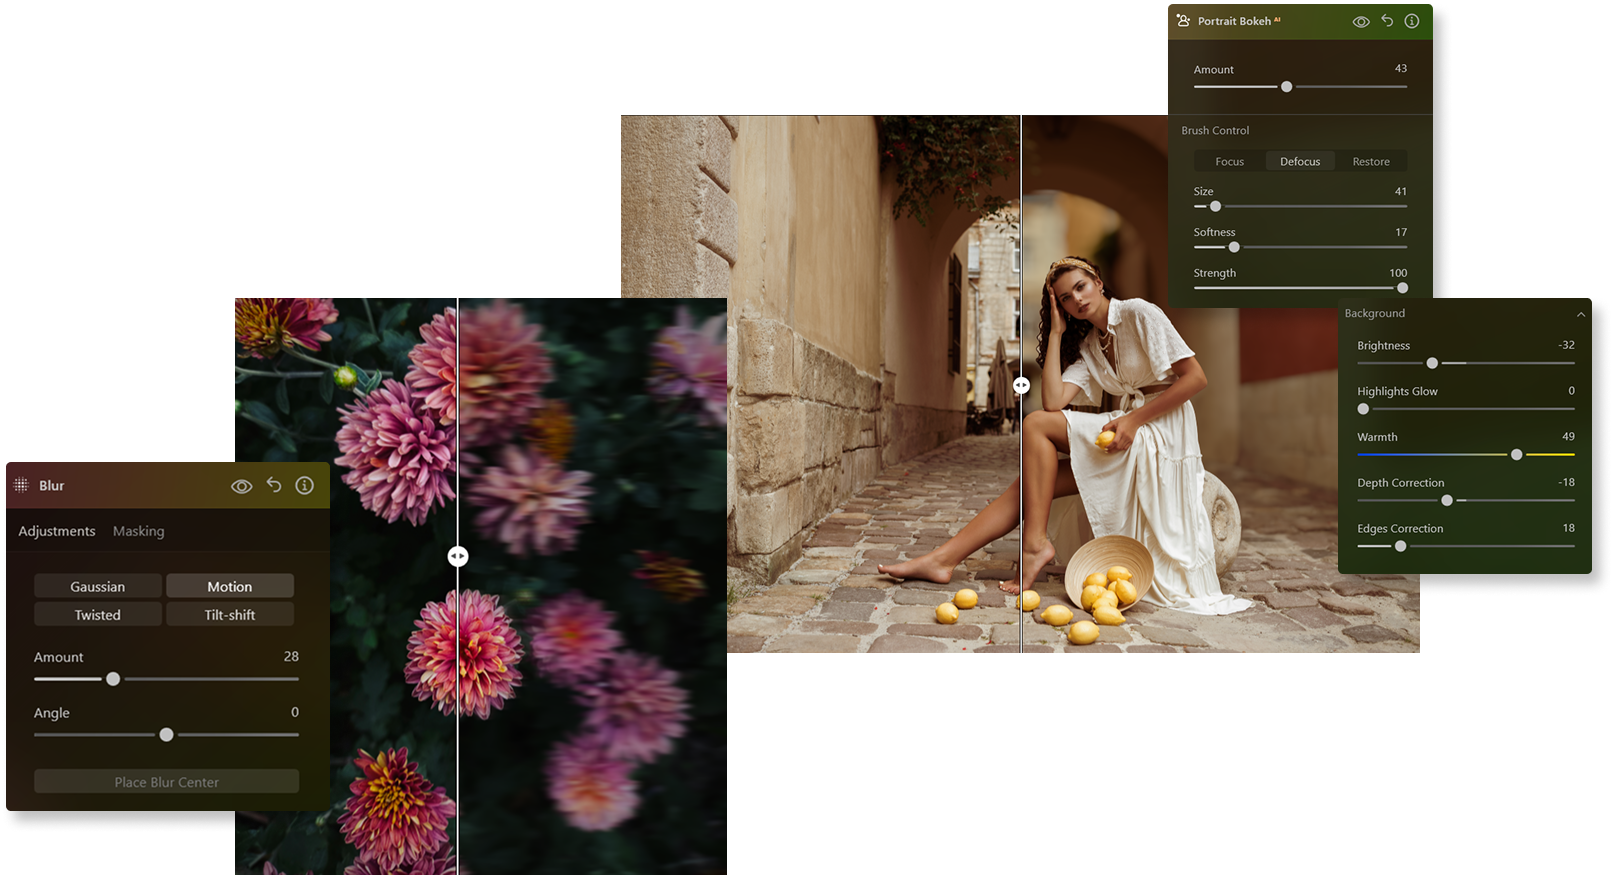Click the Portrait Bokeh Amount slider handle
The image size is (1614, 875).
tap(1287, 87)
